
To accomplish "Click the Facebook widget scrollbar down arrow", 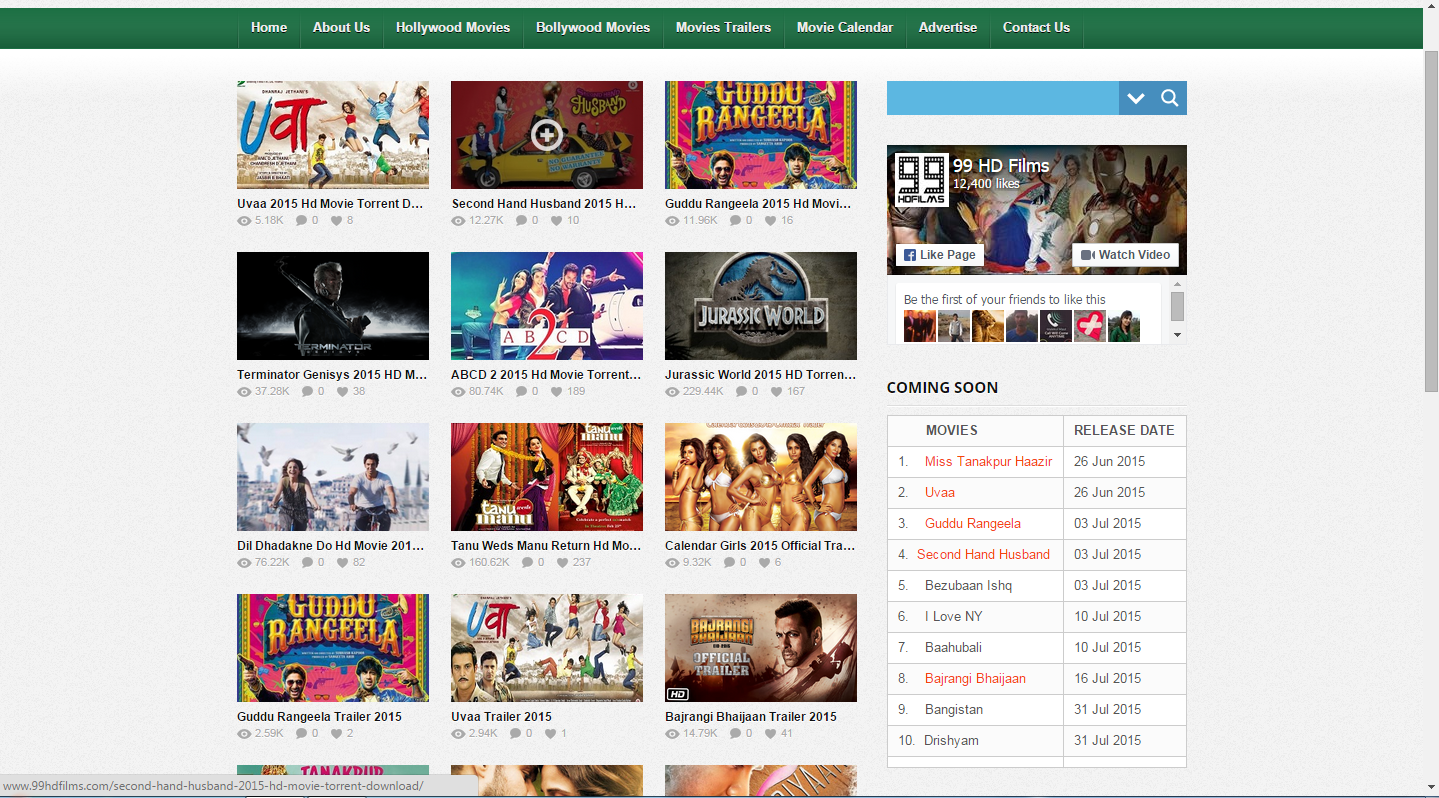I will 1177,335.
